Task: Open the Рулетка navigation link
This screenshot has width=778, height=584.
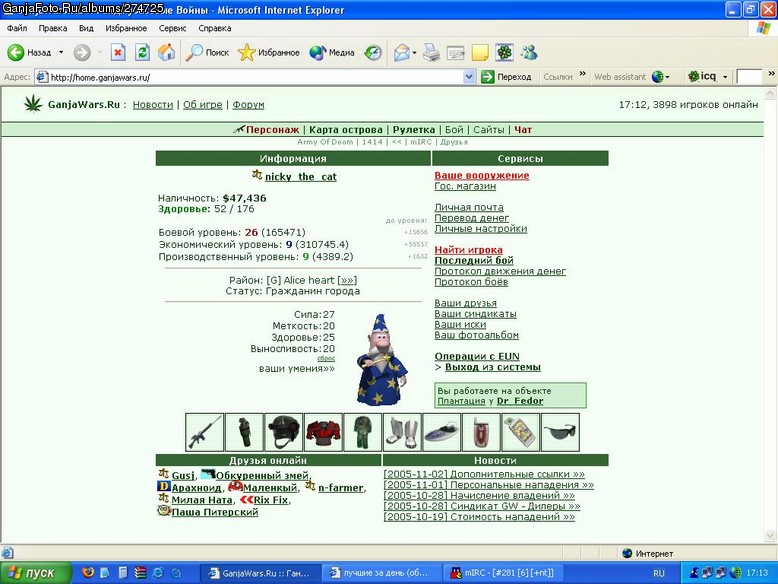Action: [x=414, y=130]
